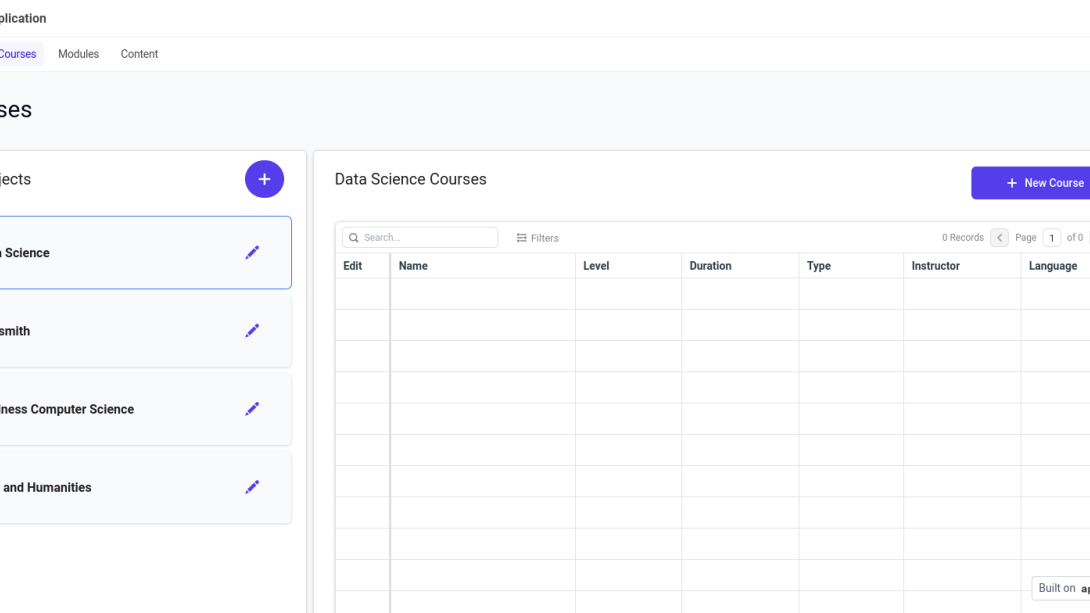
Task: Edit the Science subject using its pencil icon
Action: coord(252,253)
